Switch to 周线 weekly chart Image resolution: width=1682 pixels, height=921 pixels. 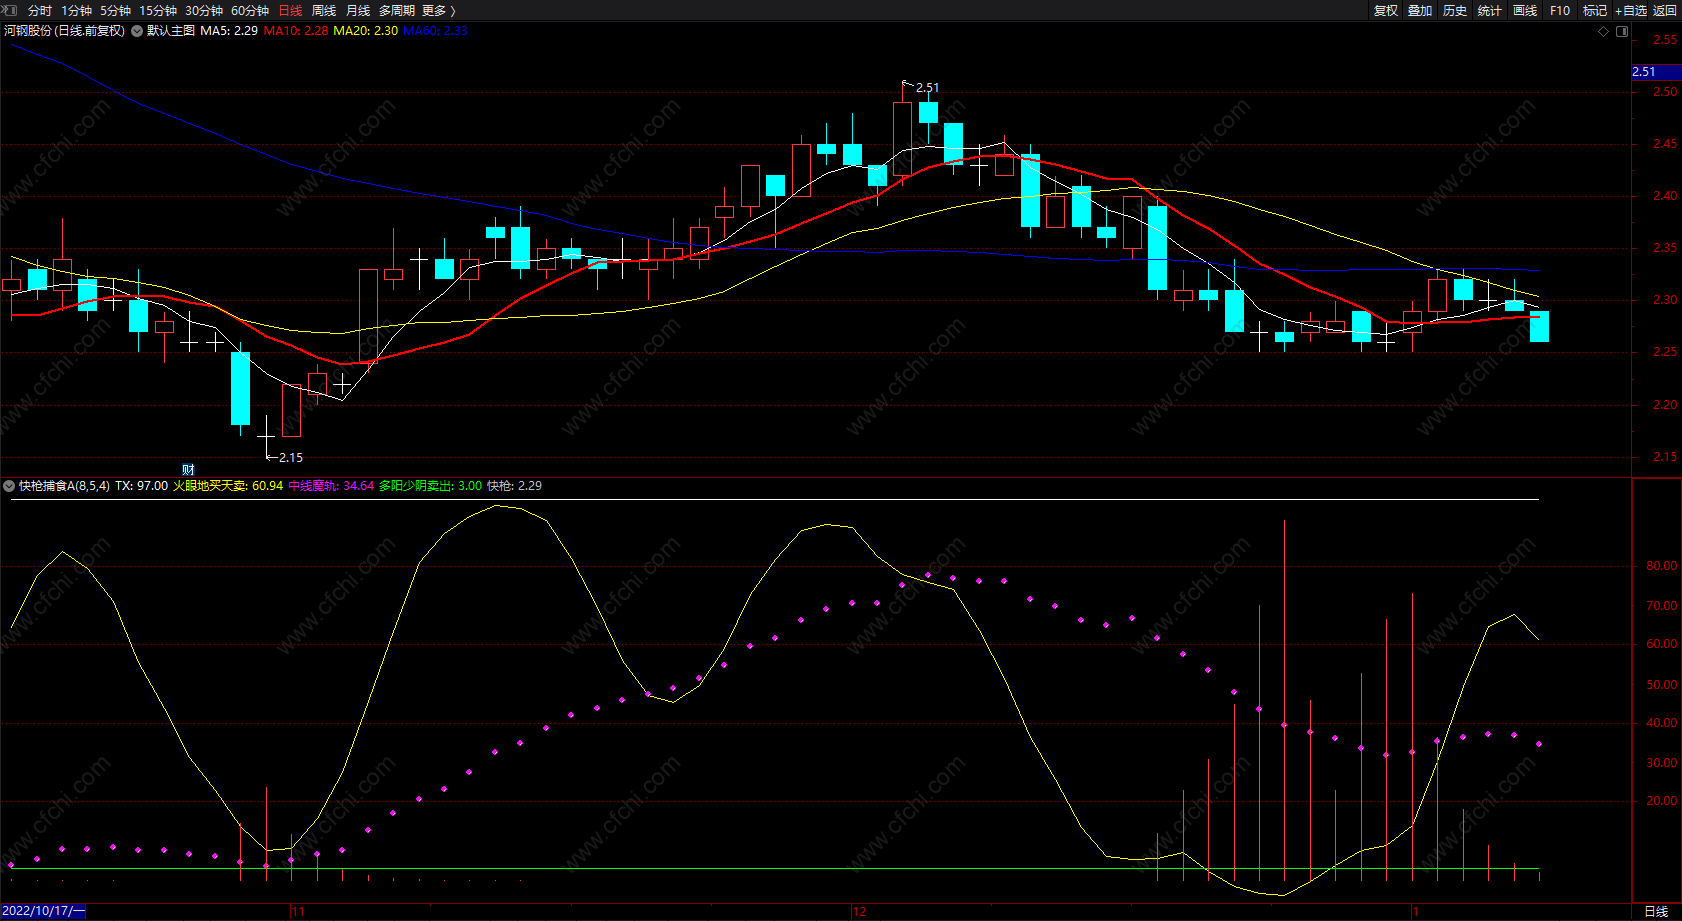[324, 10]
